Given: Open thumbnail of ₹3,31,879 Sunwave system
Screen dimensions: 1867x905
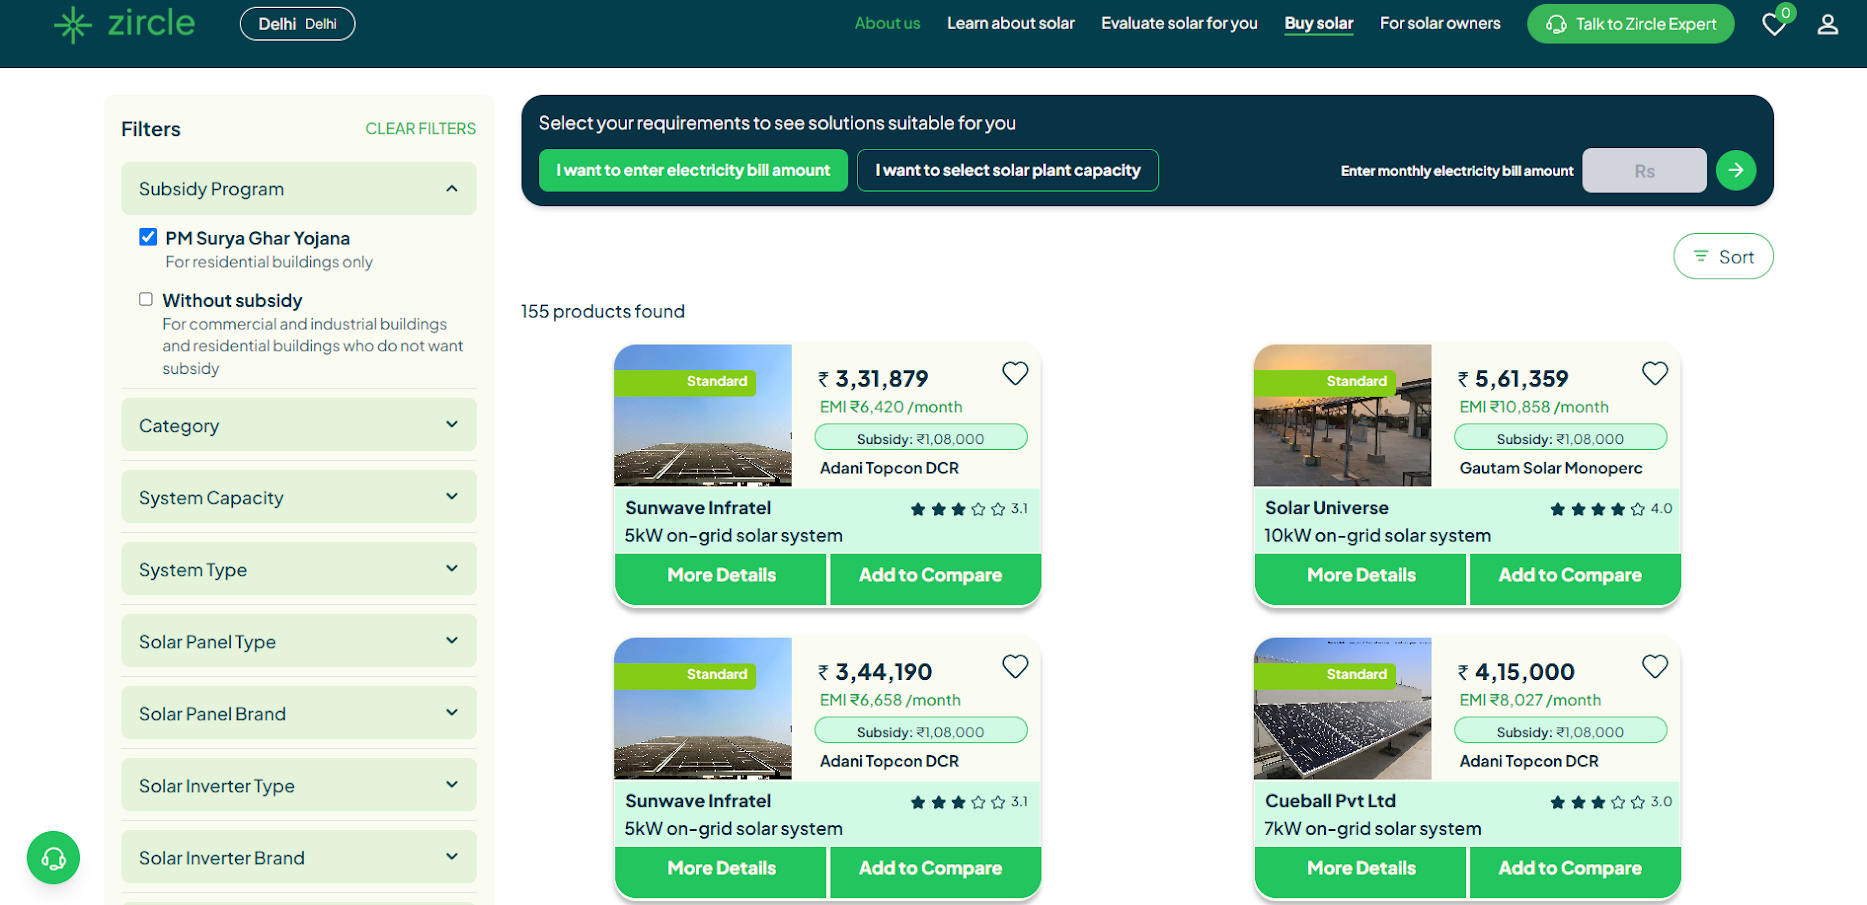Looking at the screenshot, I should pyautogui.click(x=703, y=415).
